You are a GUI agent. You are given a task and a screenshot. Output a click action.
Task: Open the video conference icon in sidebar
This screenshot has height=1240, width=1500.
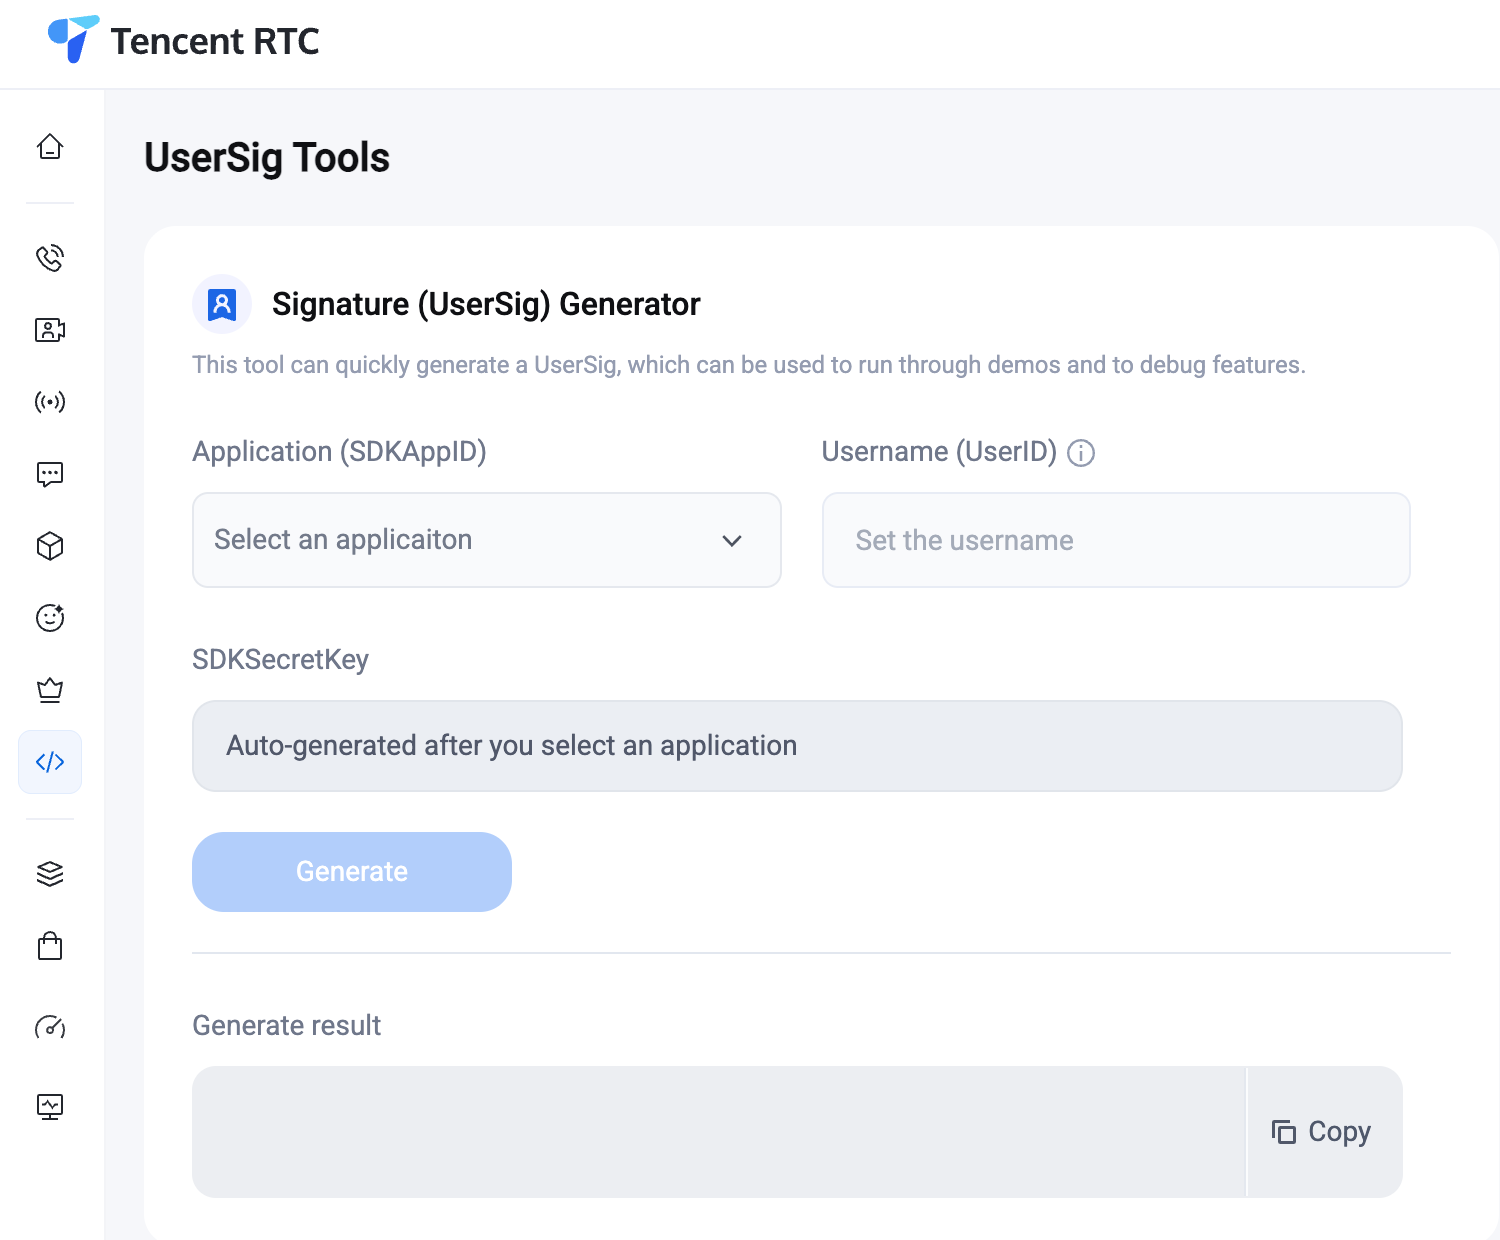[50, 330]
